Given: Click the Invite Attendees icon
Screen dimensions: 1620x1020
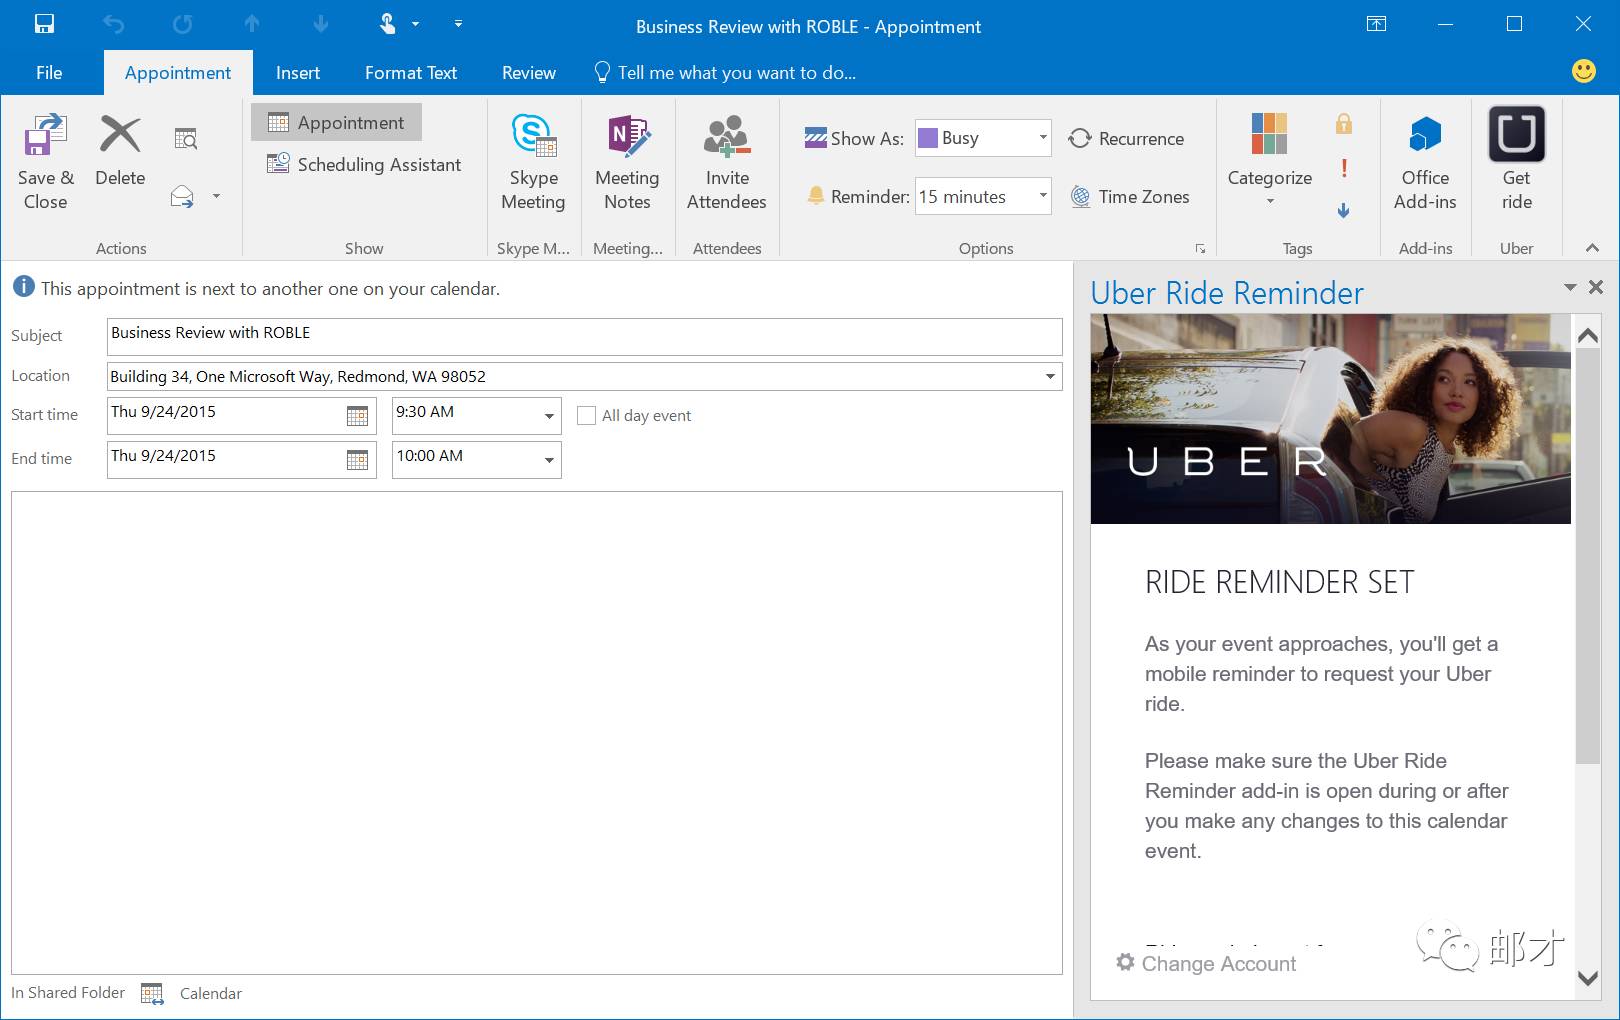Looking at the screenshot, I should [x=726, y=137].
